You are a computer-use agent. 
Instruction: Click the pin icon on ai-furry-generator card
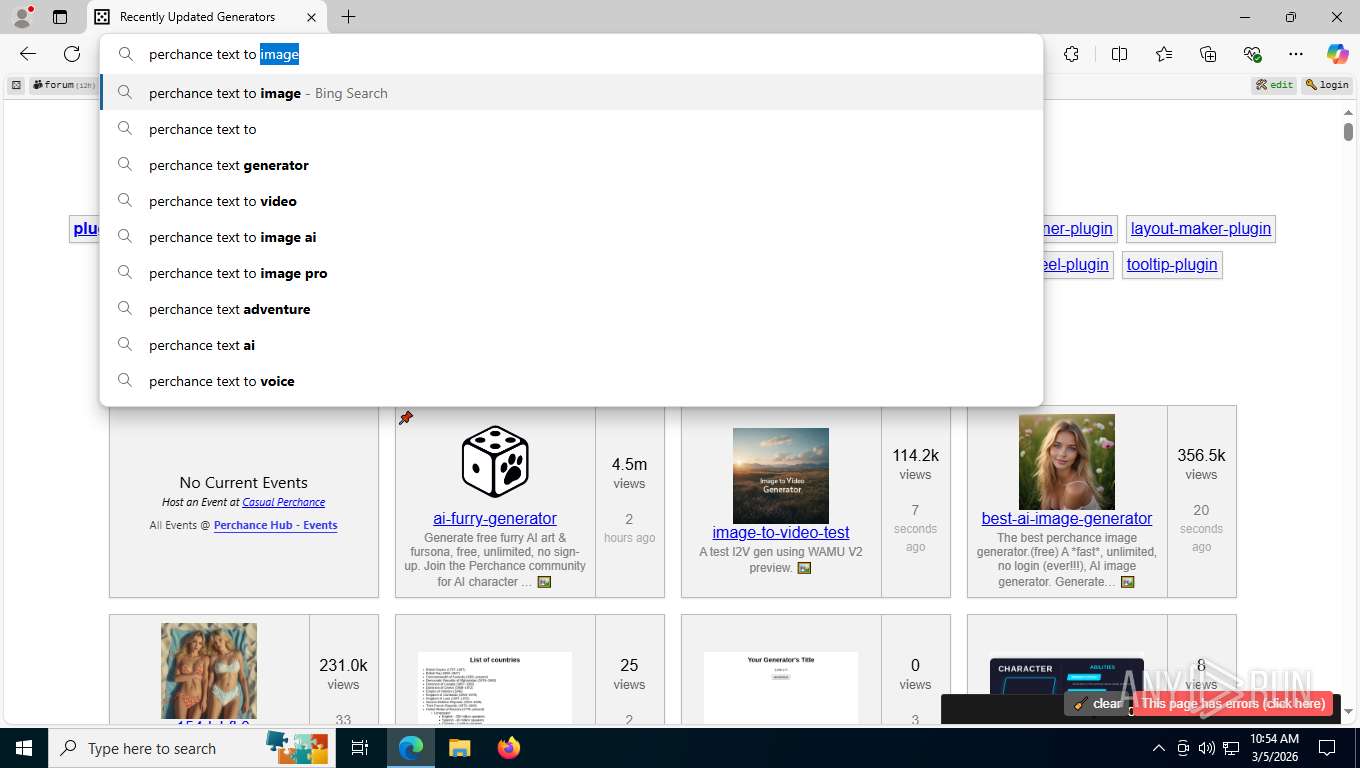(406, 418)
